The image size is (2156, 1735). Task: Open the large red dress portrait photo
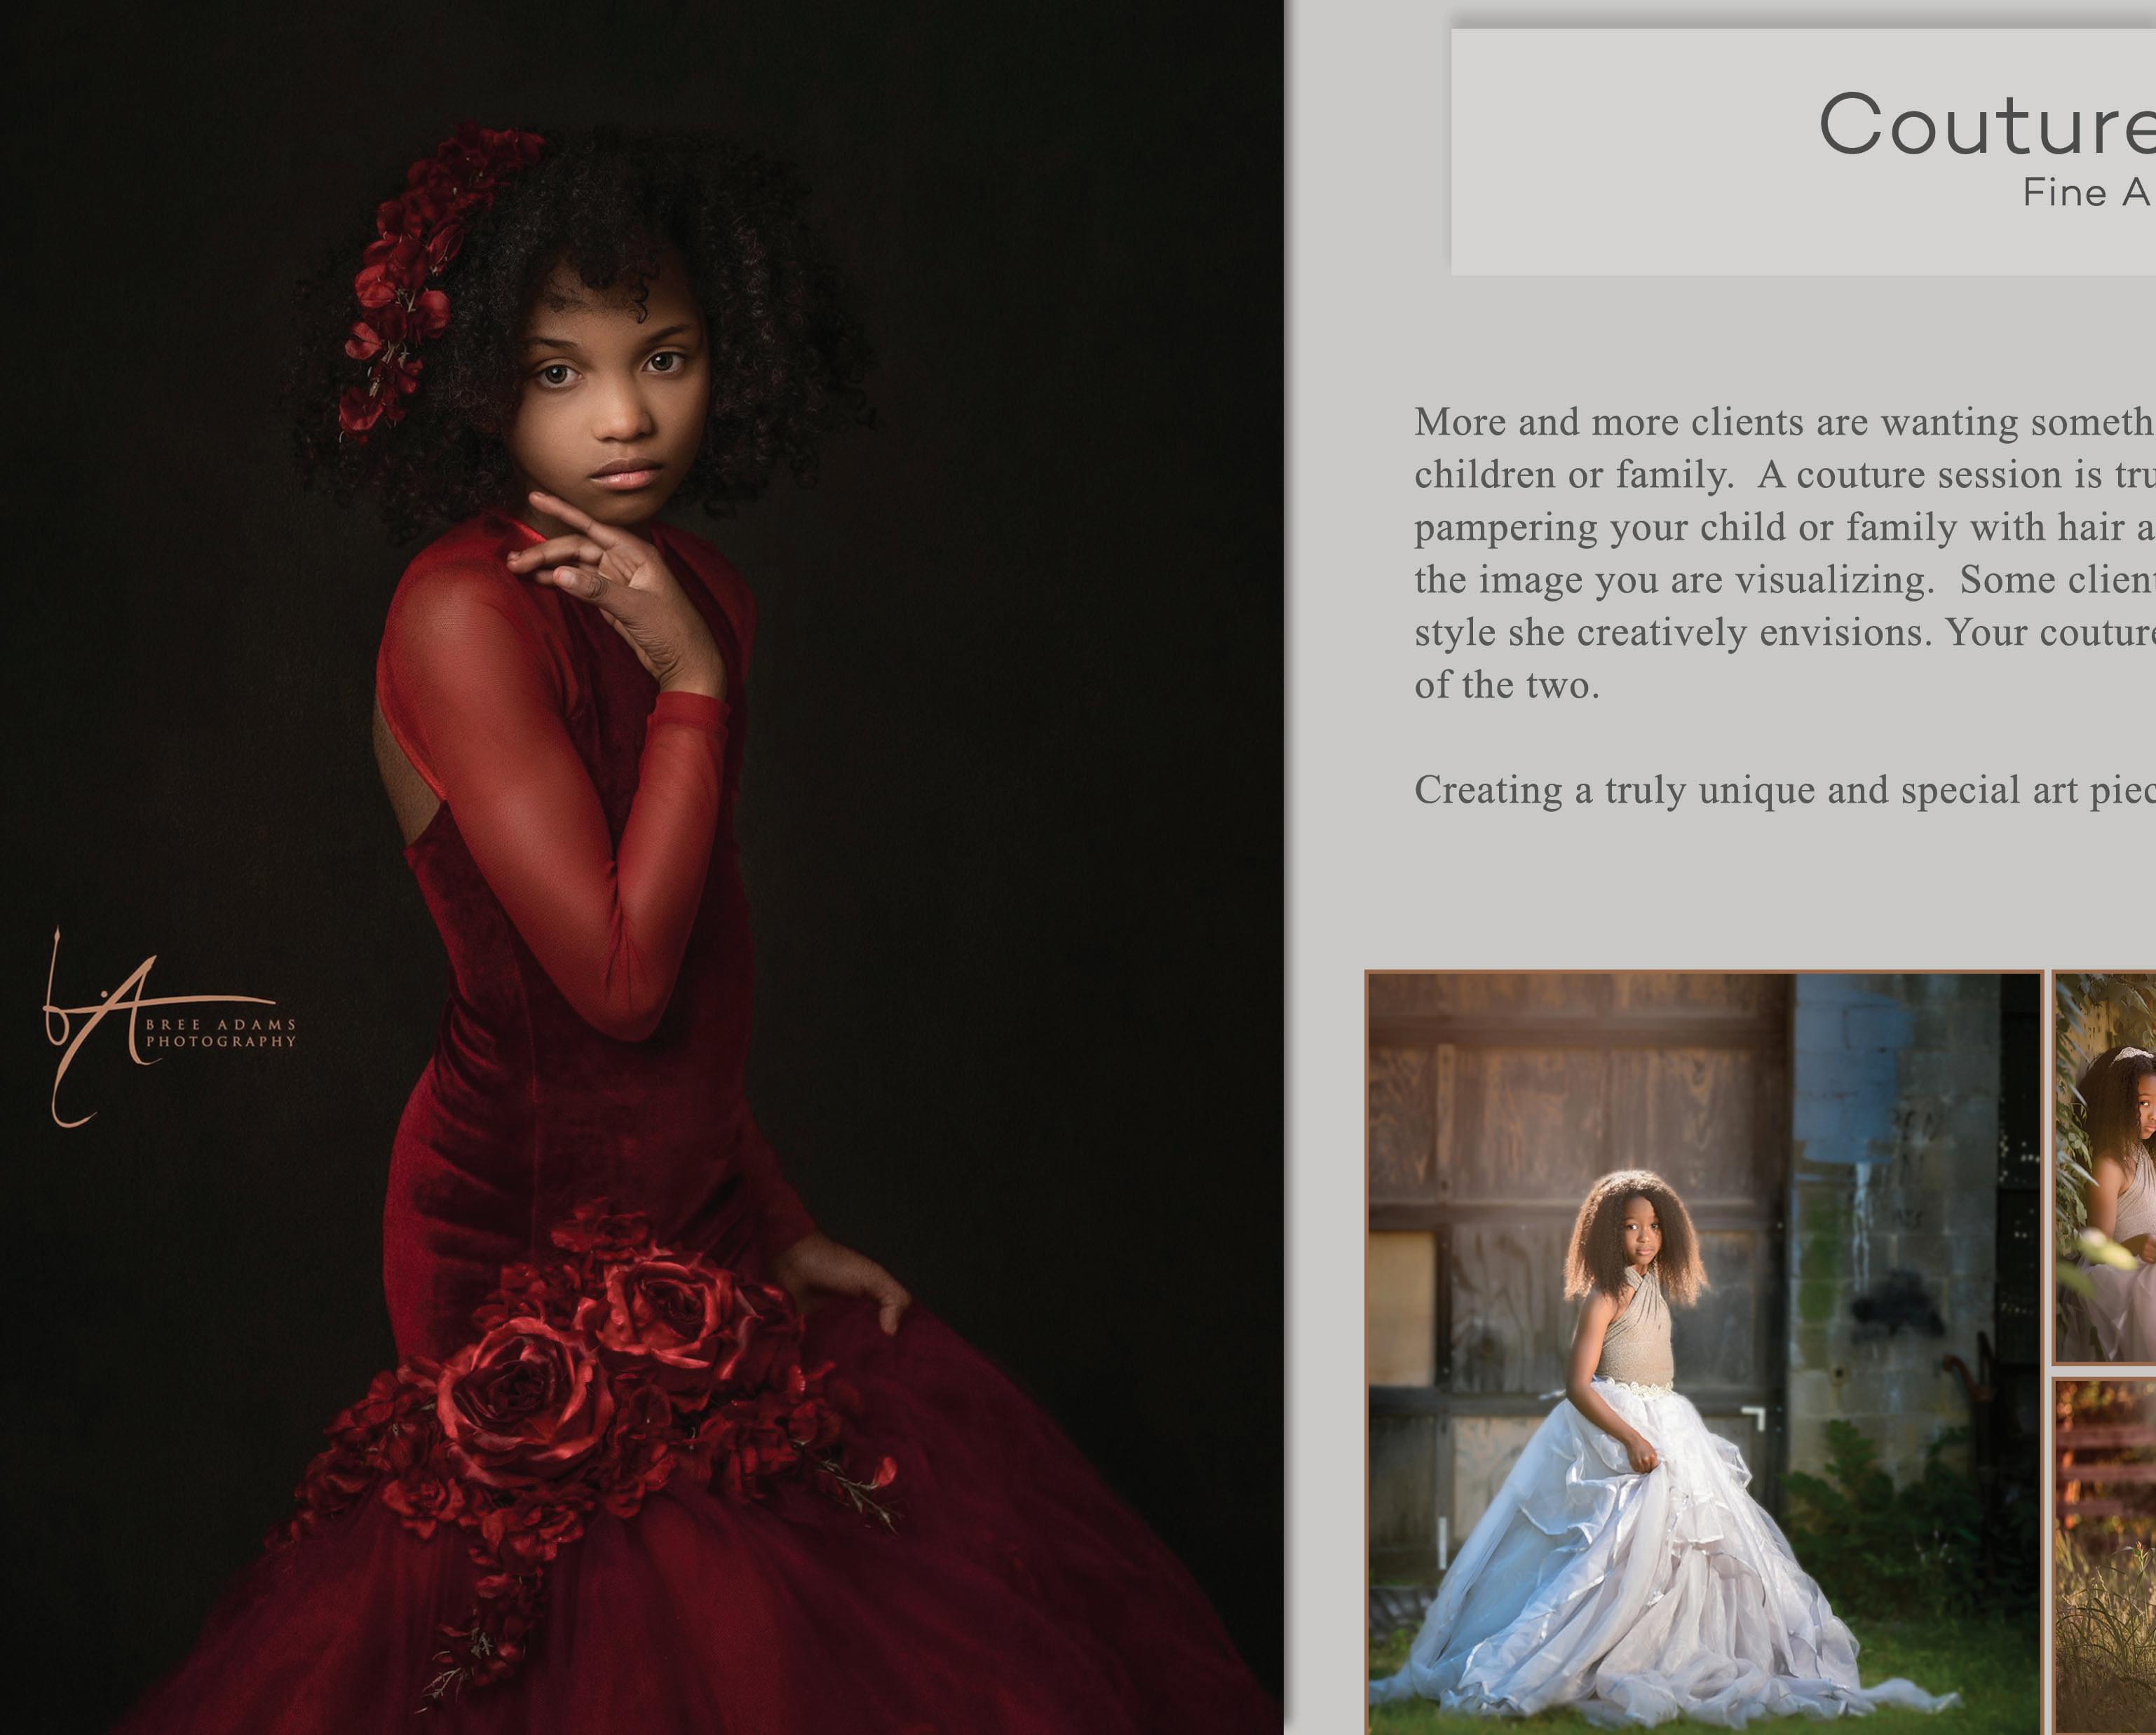[x=641, y=867]
